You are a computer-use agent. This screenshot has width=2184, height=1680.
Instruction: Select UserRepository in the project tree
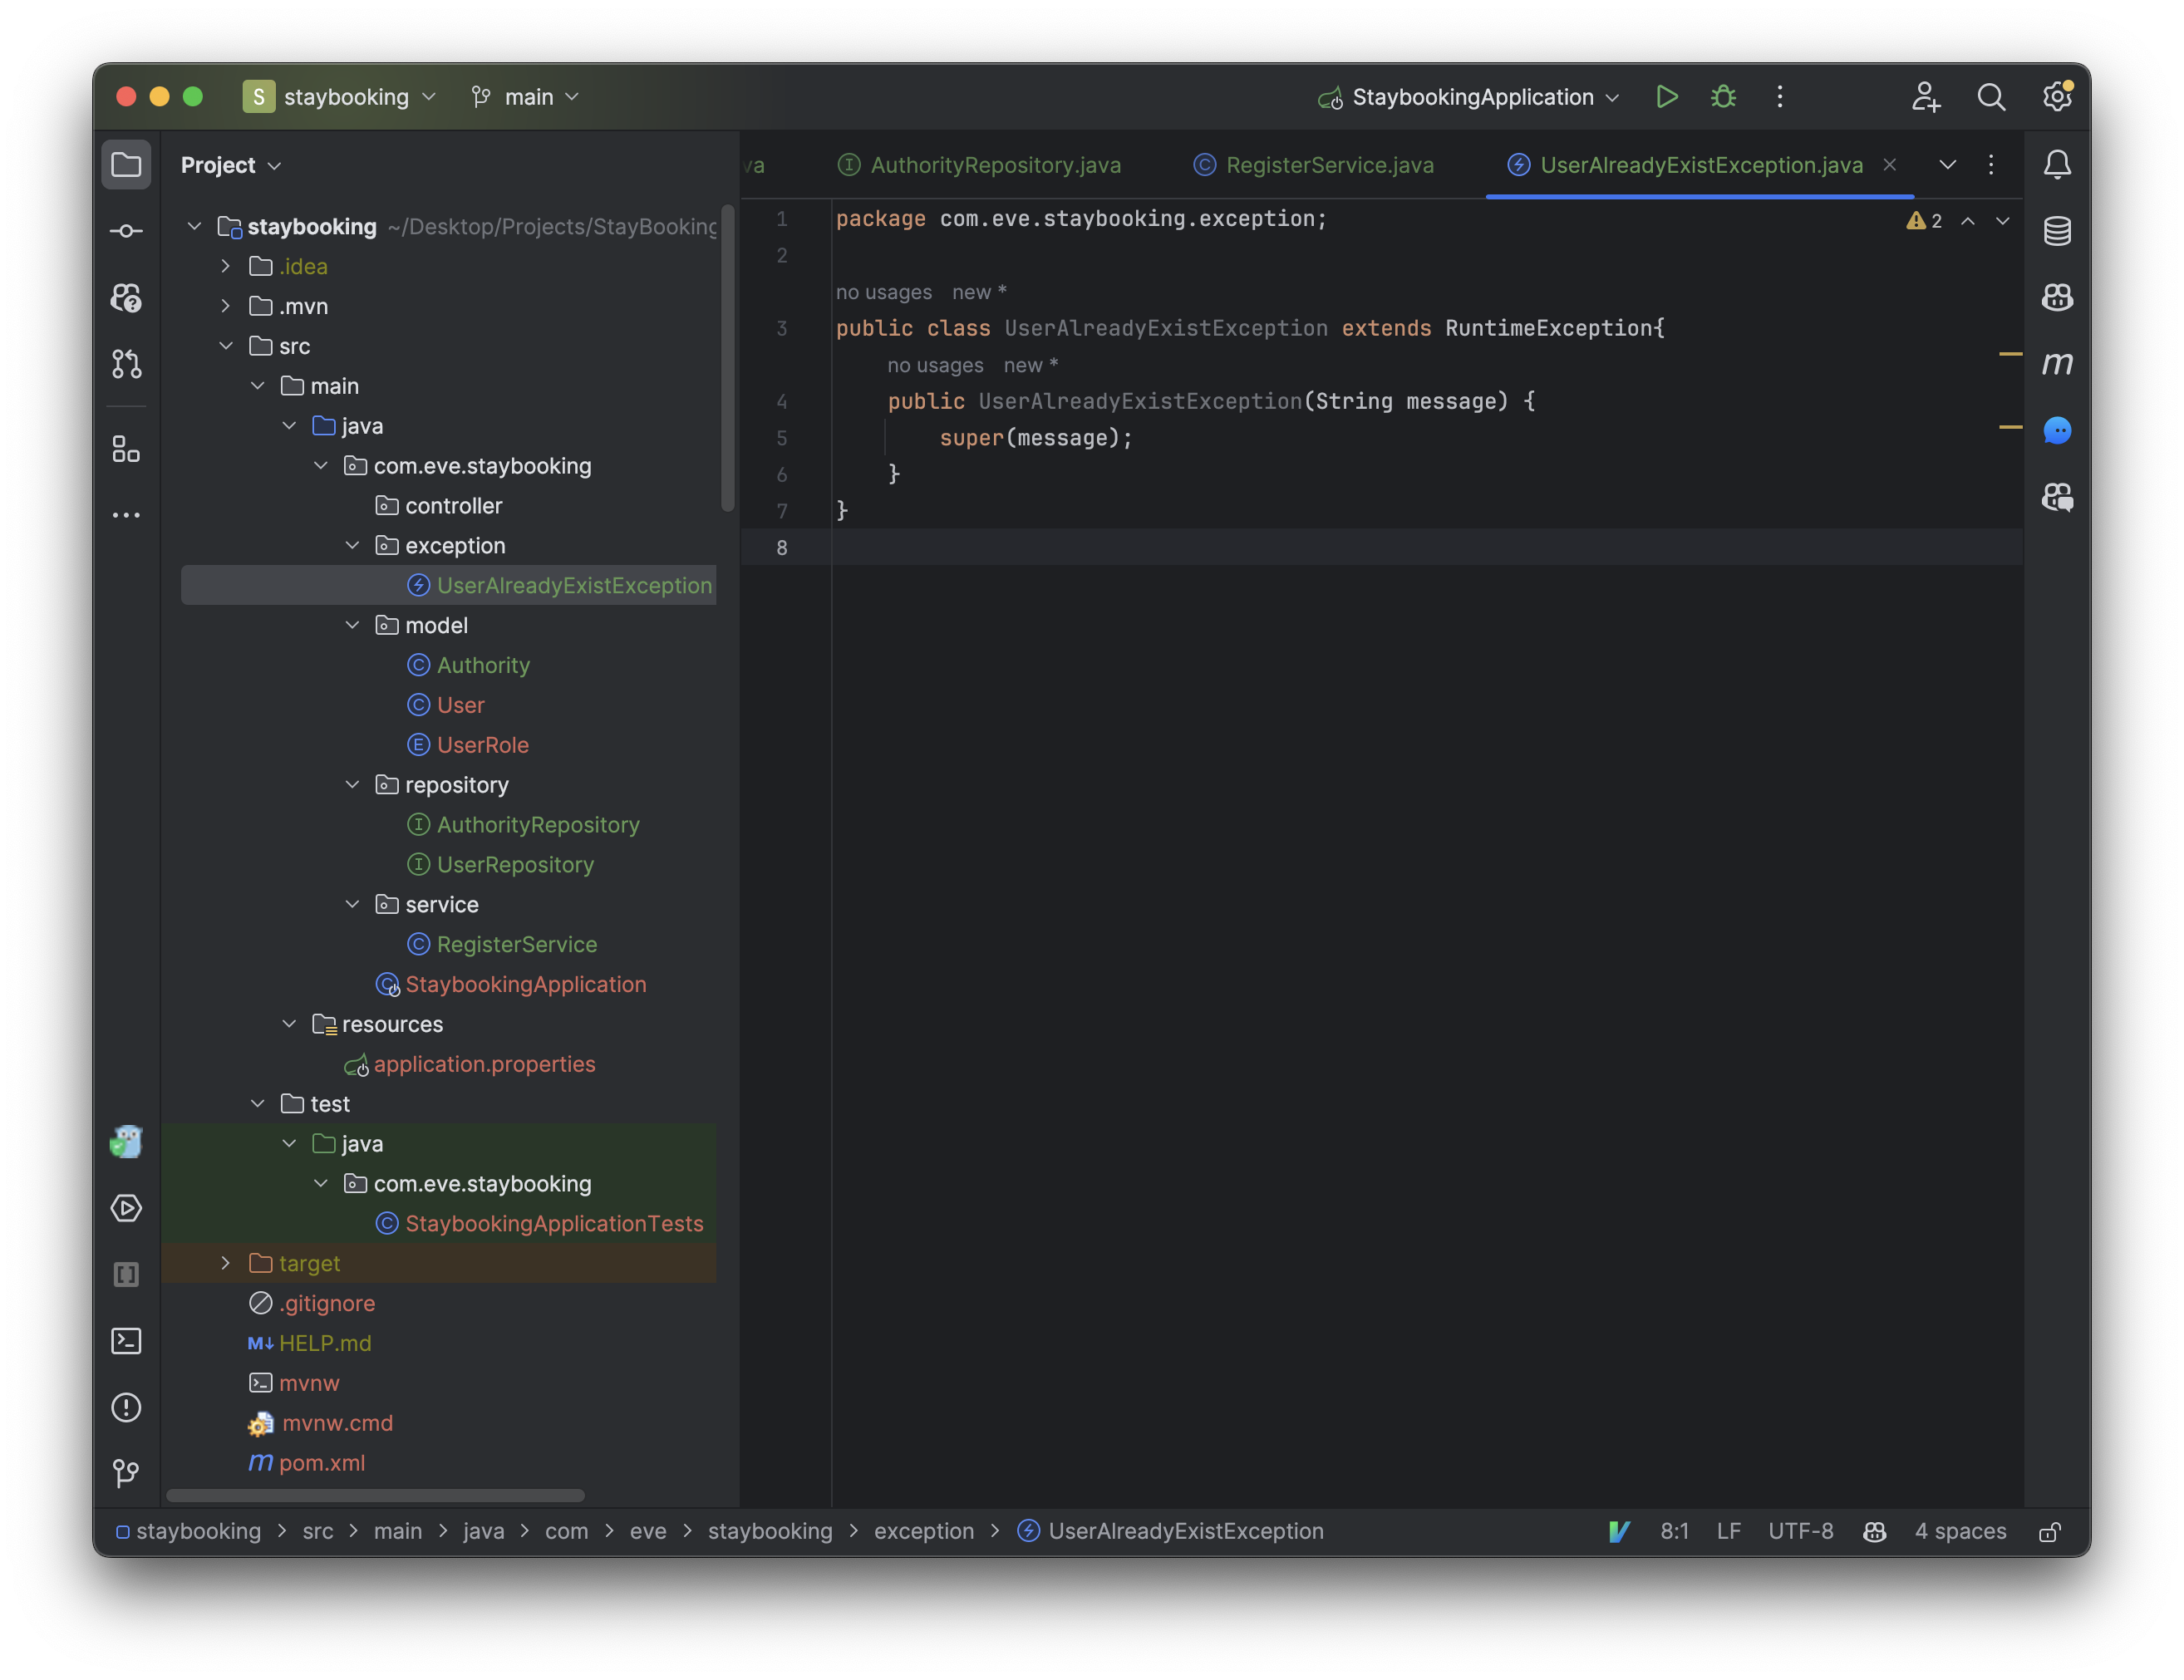[x=515, y=864]
